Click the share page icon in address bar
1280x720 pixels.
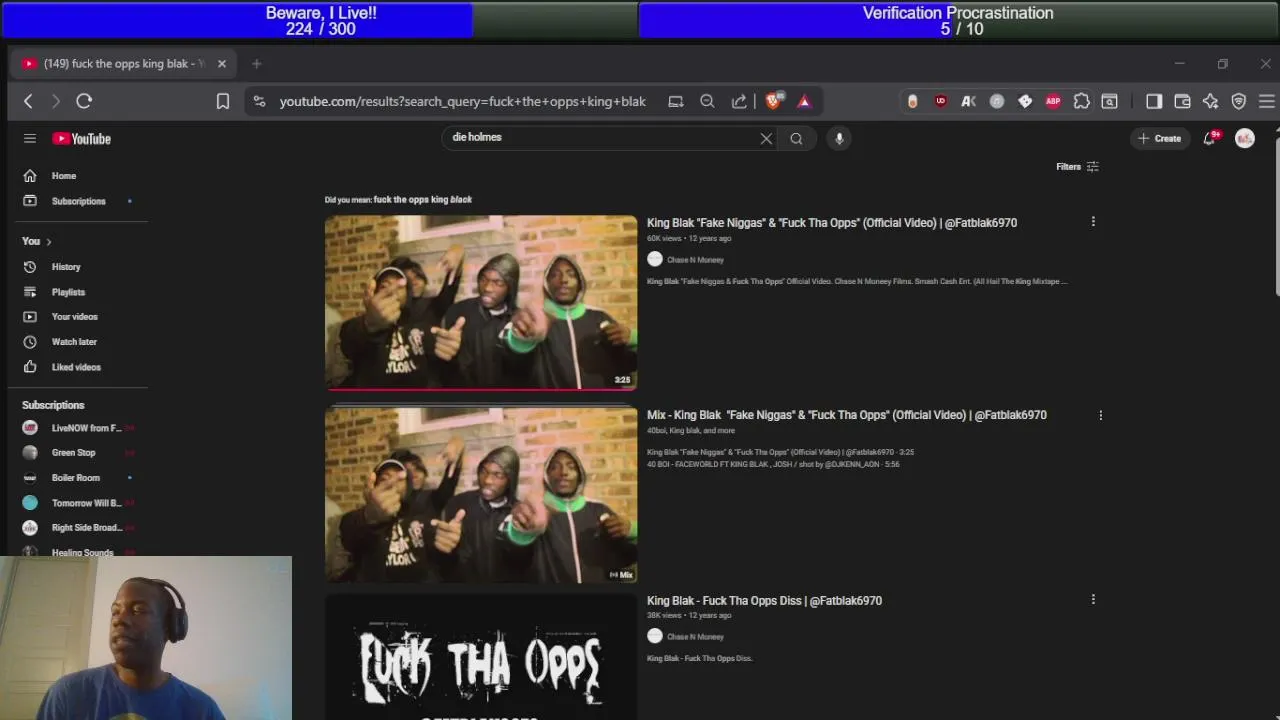pos(739,101)
